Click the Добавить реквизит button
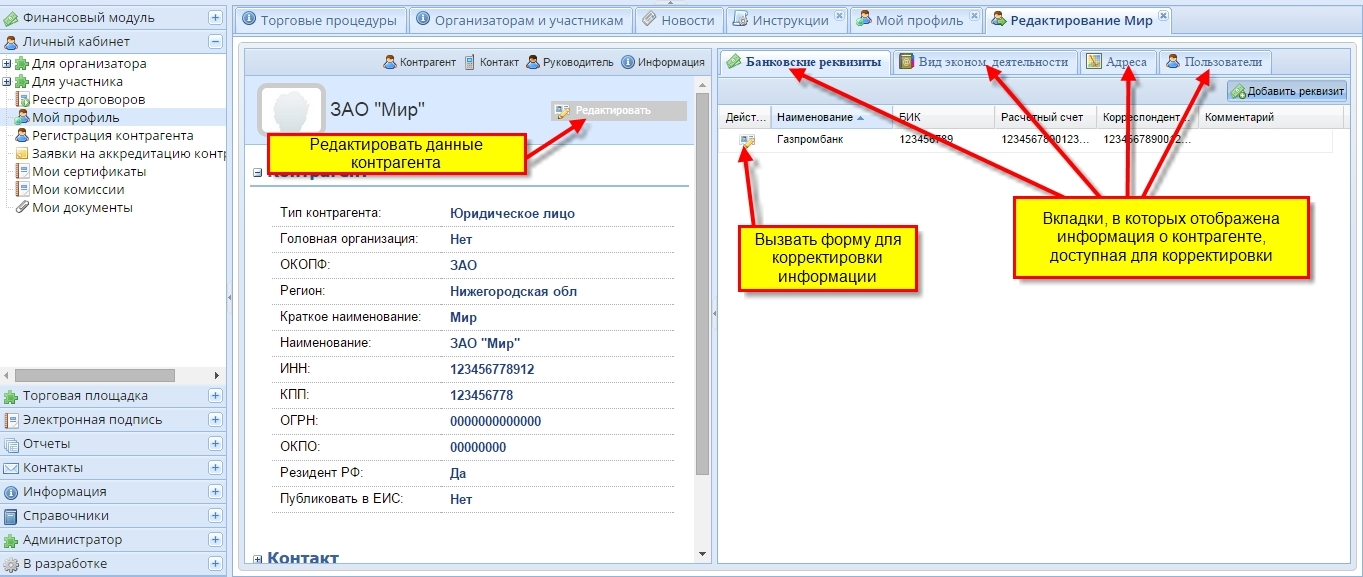The height and width of the screenshot is (577, 1363). click(x=1288, y=91)
